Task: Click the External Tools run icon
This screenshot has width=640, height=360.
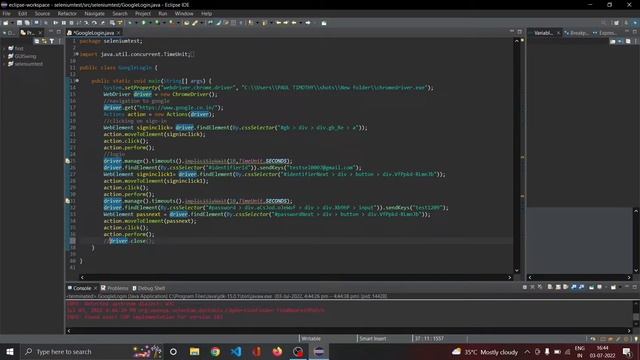Action: (171, 23)
